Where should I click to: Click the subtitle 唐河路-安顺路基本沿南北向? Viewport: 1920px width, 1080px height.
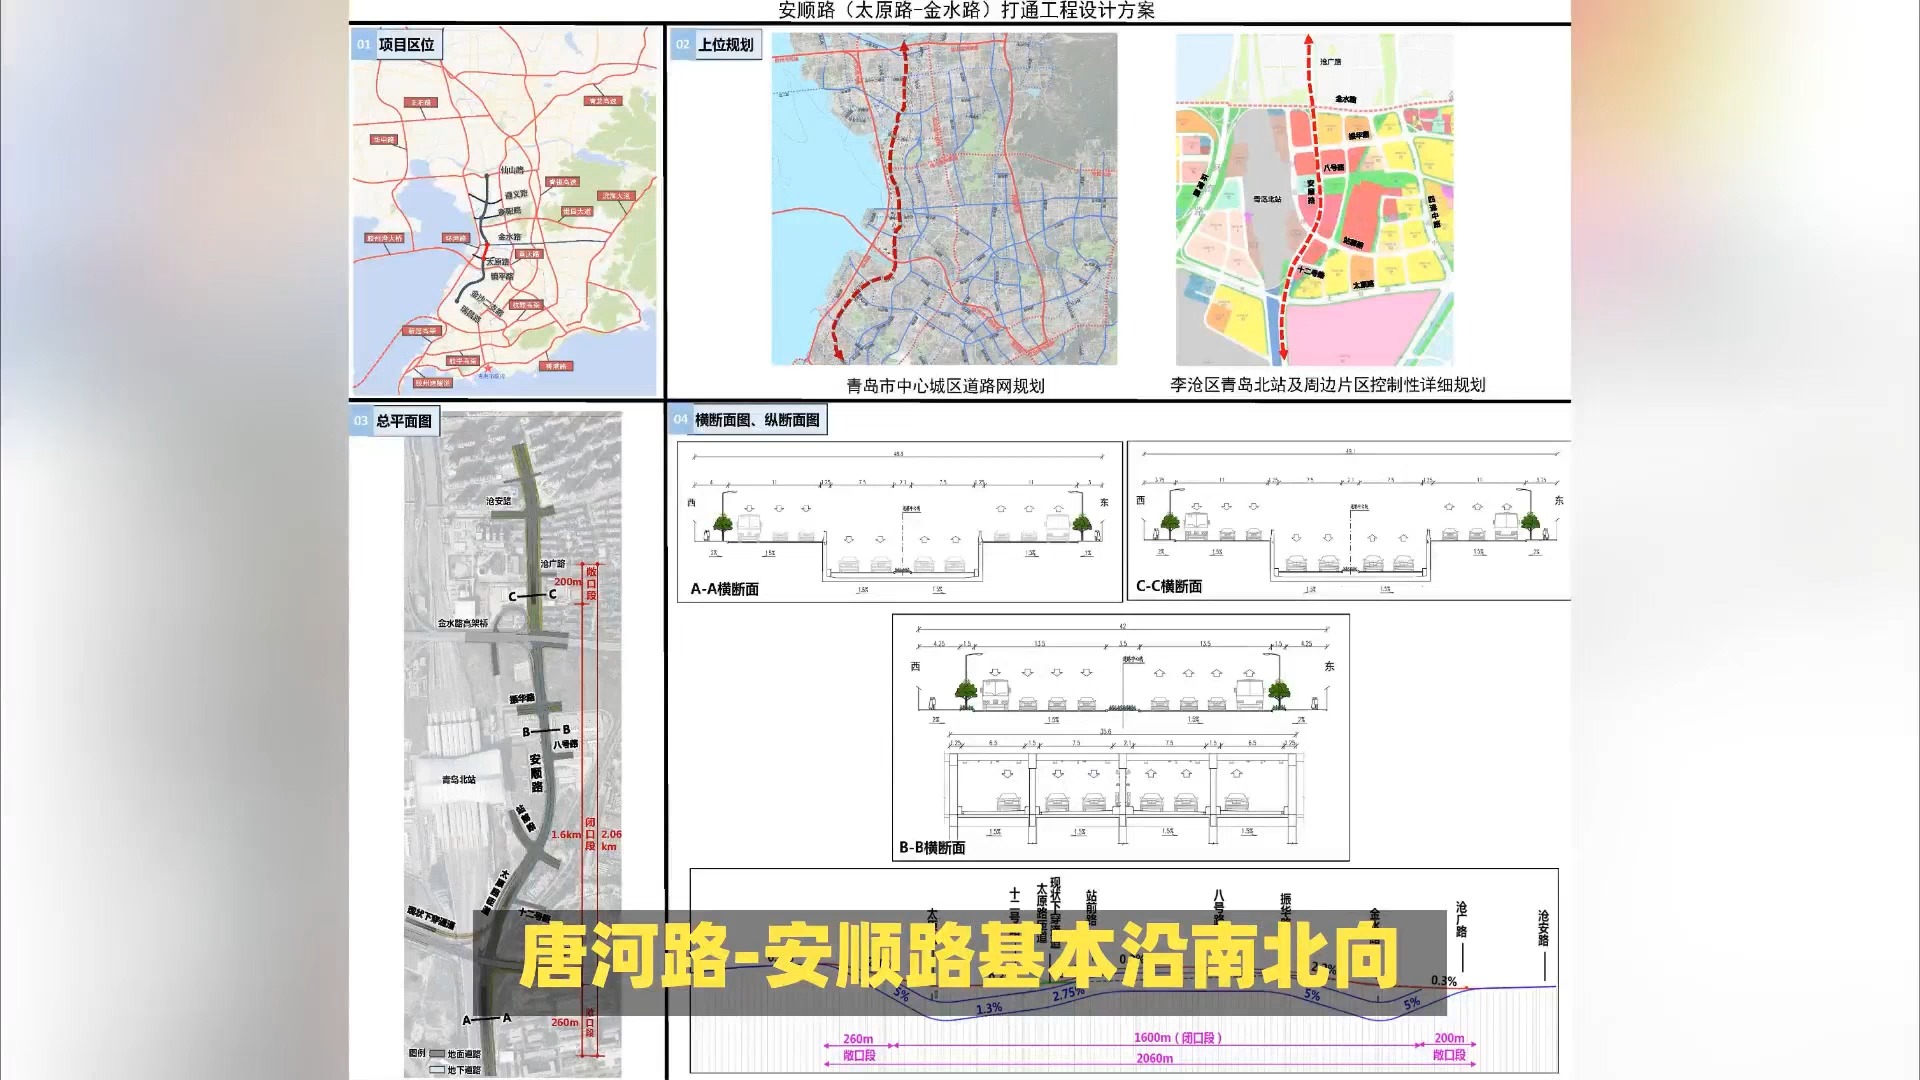coord(958,958)
